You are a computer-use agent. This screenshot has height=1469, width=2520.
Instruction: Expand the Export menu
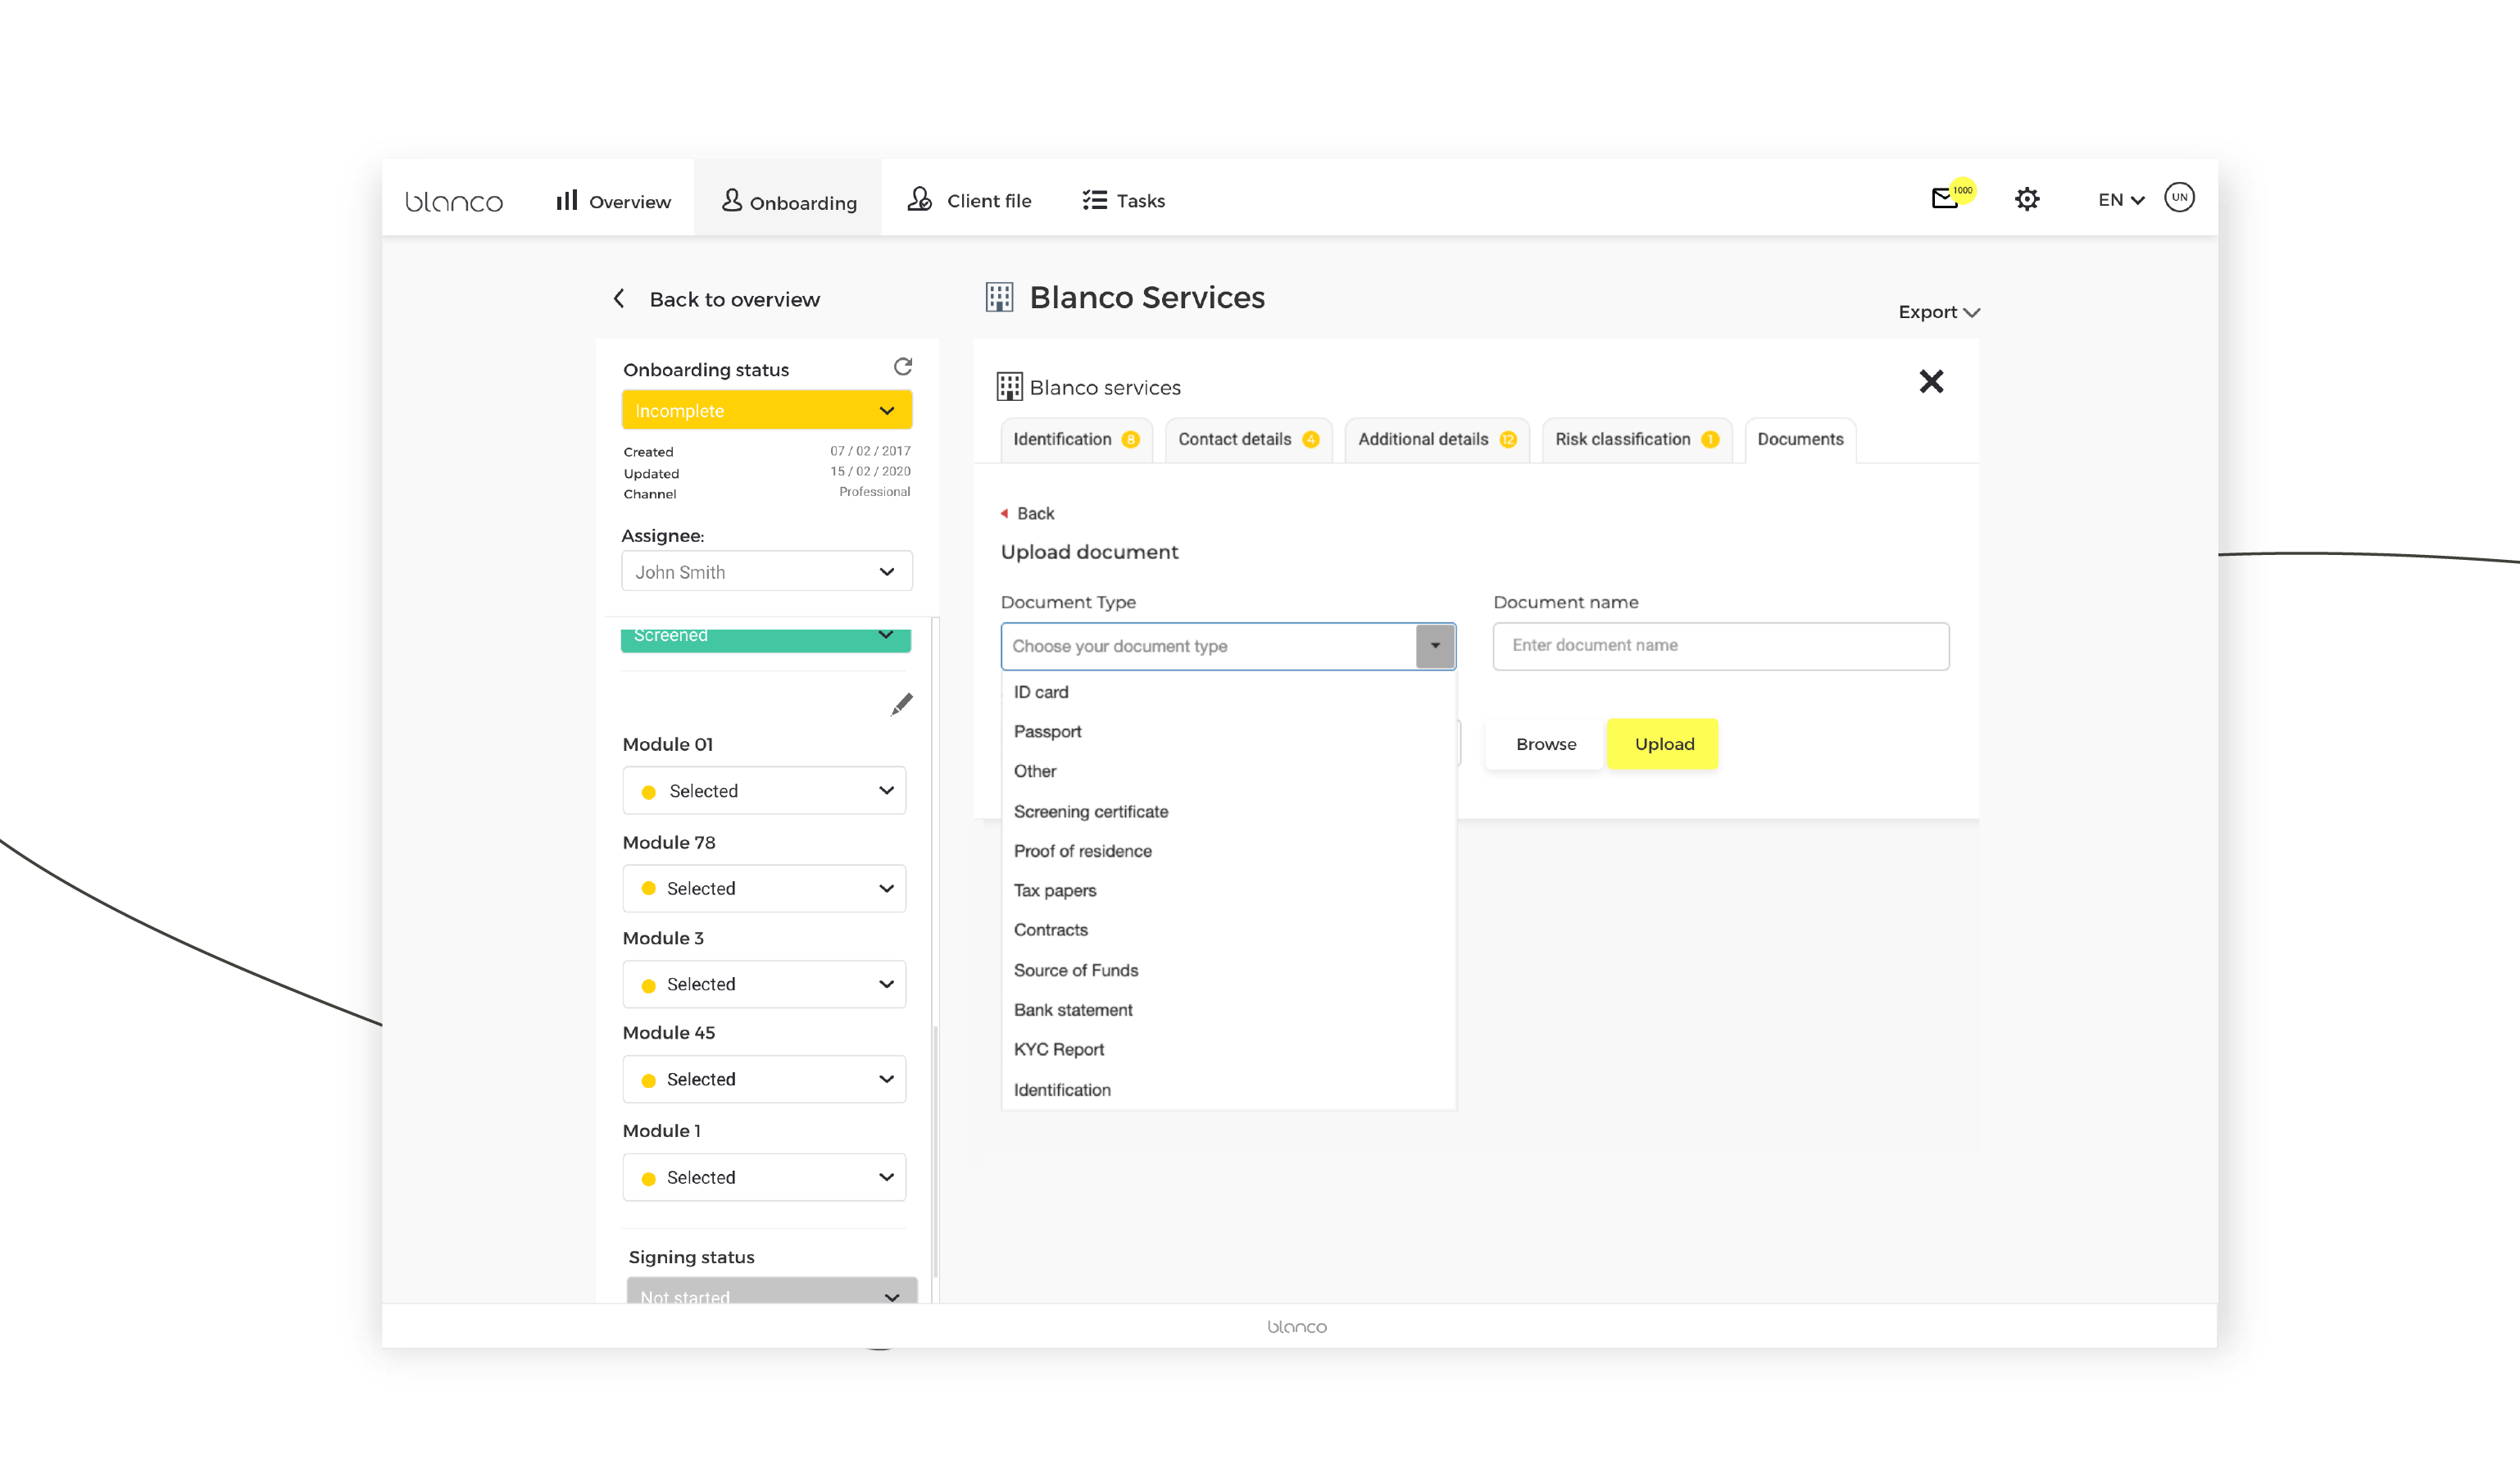[1938, 312]
